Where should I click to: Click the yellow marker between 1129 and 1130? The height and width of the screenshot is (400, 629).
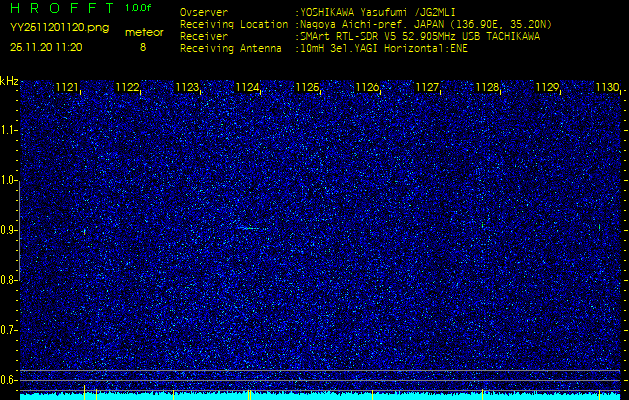[599, 395]
